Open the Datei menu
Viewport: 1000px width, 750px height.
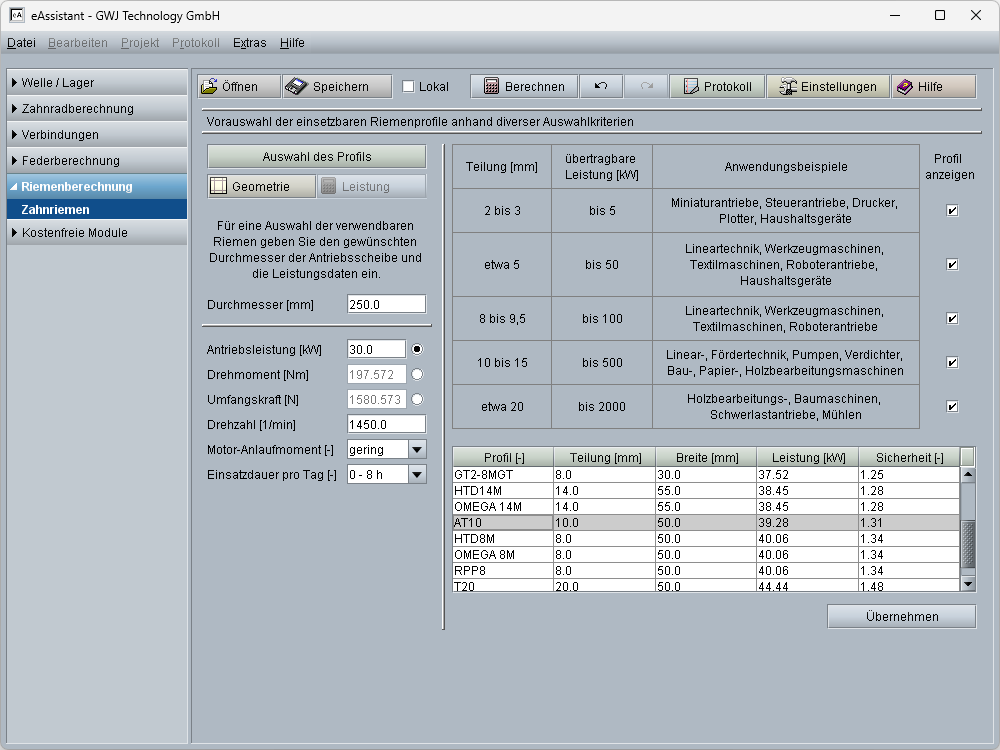point(21,43)
